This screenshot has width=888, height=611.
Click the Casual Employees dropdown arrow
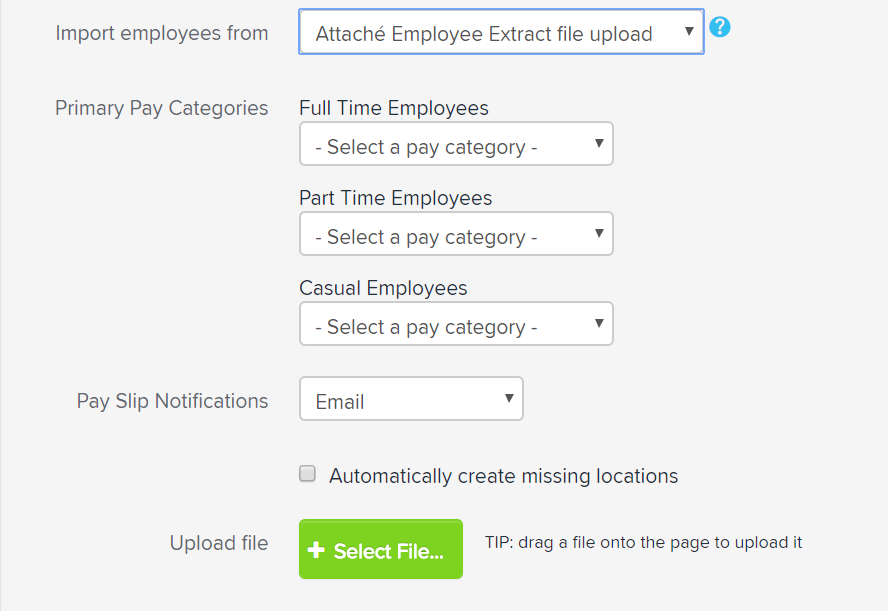[x=598, y=323]
